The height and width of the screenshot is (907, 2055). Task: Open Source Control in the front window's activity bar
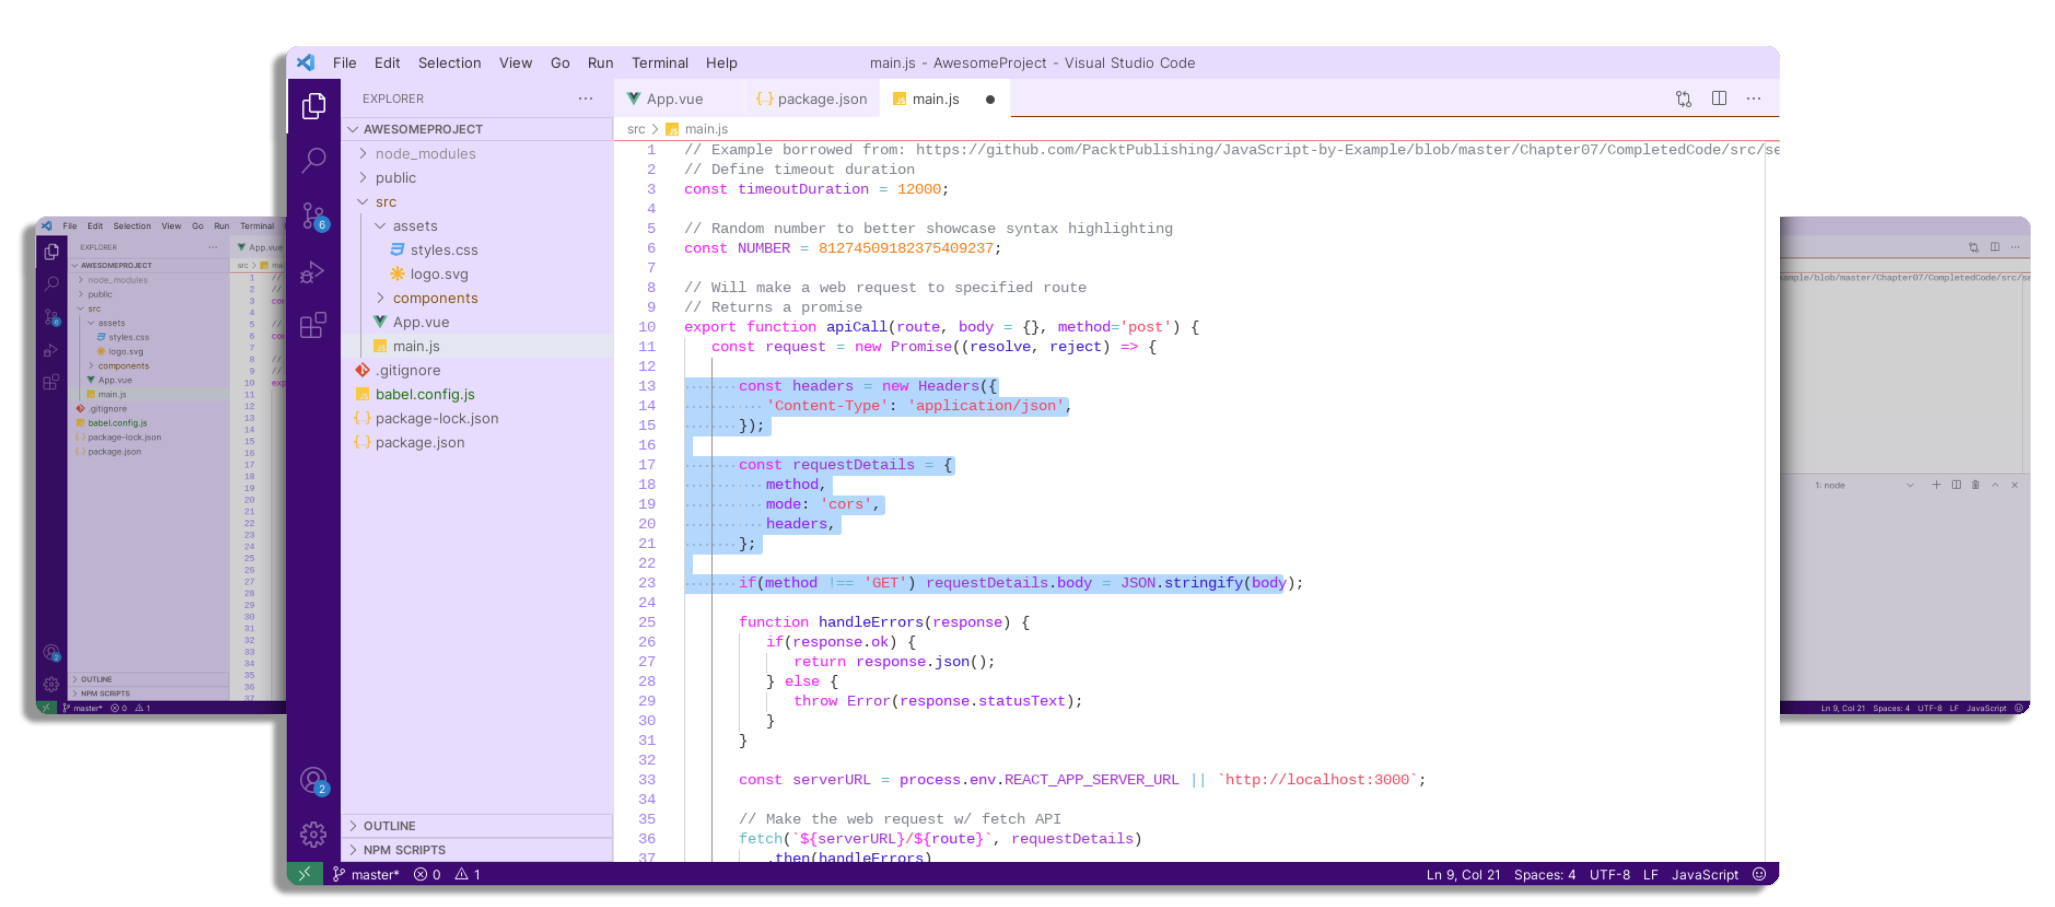click(314, 216)
